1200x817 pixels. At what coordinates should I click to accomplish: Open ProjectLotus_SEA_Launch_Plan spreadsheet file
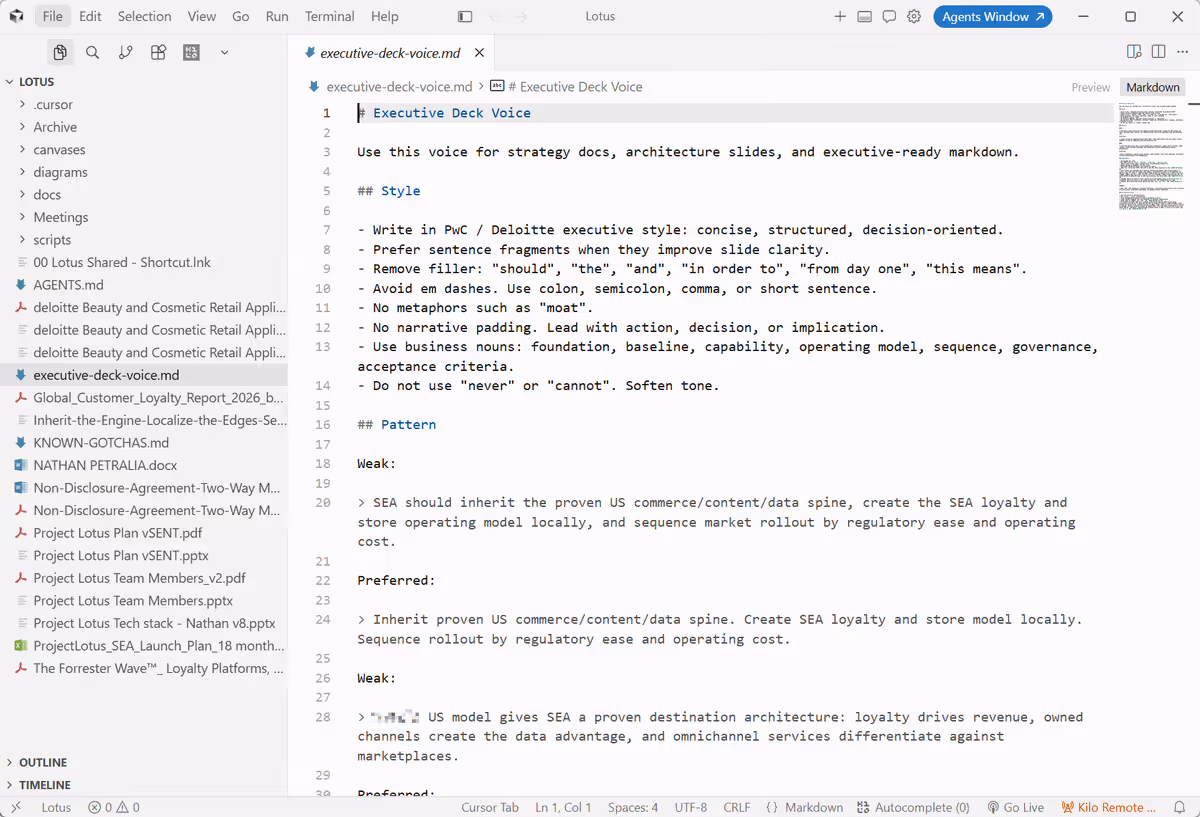pyautogui.click(x=144, y=646)
